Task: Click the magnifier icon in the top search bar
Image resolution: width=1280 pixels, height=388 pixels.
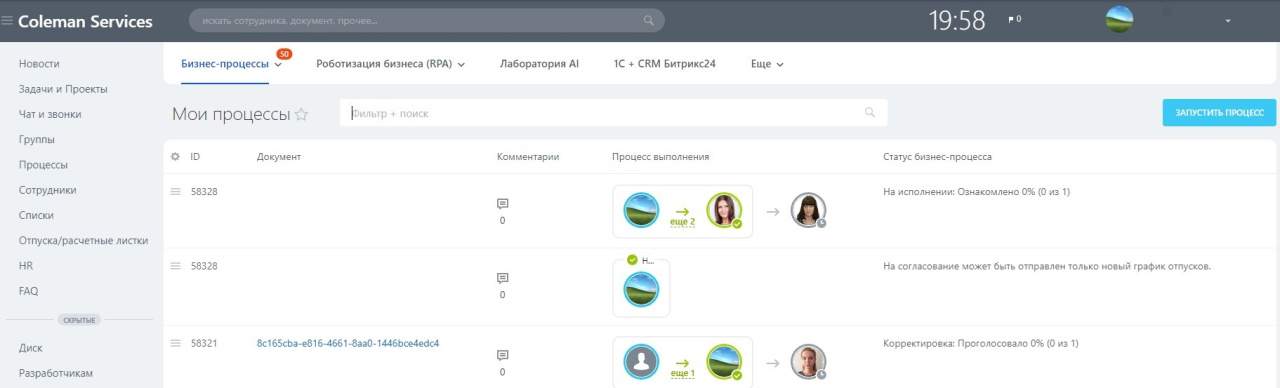Action: 649,20
